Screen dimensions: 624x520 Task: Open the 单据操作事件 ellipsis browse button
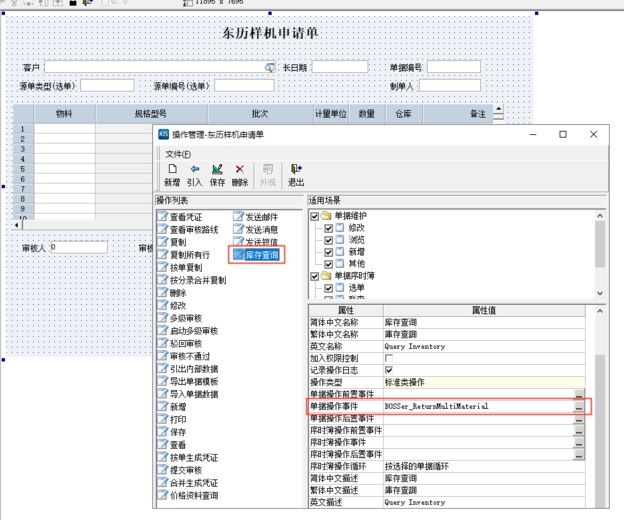pyautogui.click(x=578, y=407)
